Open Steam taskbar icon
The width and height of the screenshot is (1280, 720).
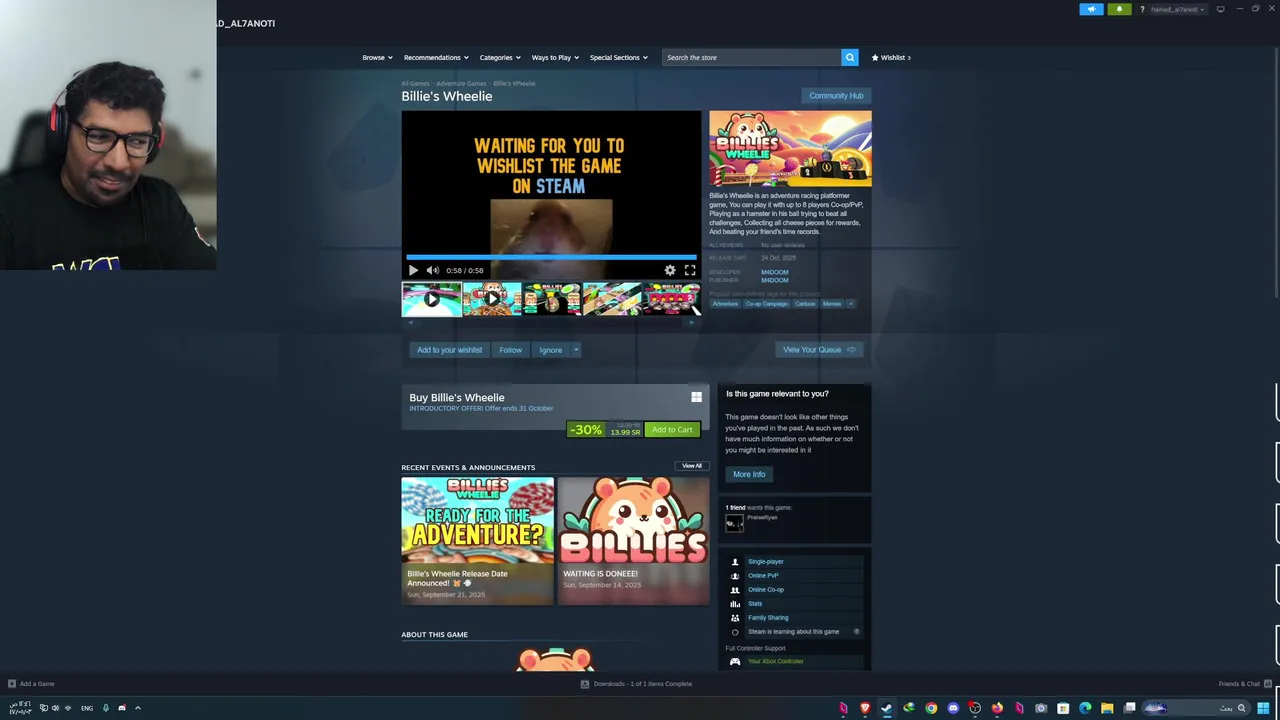(x=886, y=708)
